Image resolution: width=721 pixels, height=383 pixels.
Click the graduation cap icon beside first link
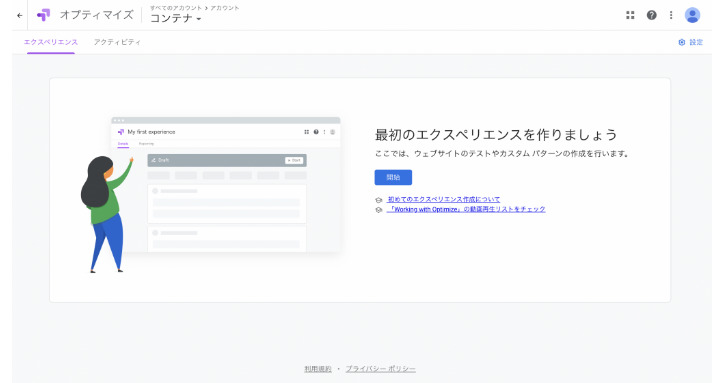click(x=378, y=200)
